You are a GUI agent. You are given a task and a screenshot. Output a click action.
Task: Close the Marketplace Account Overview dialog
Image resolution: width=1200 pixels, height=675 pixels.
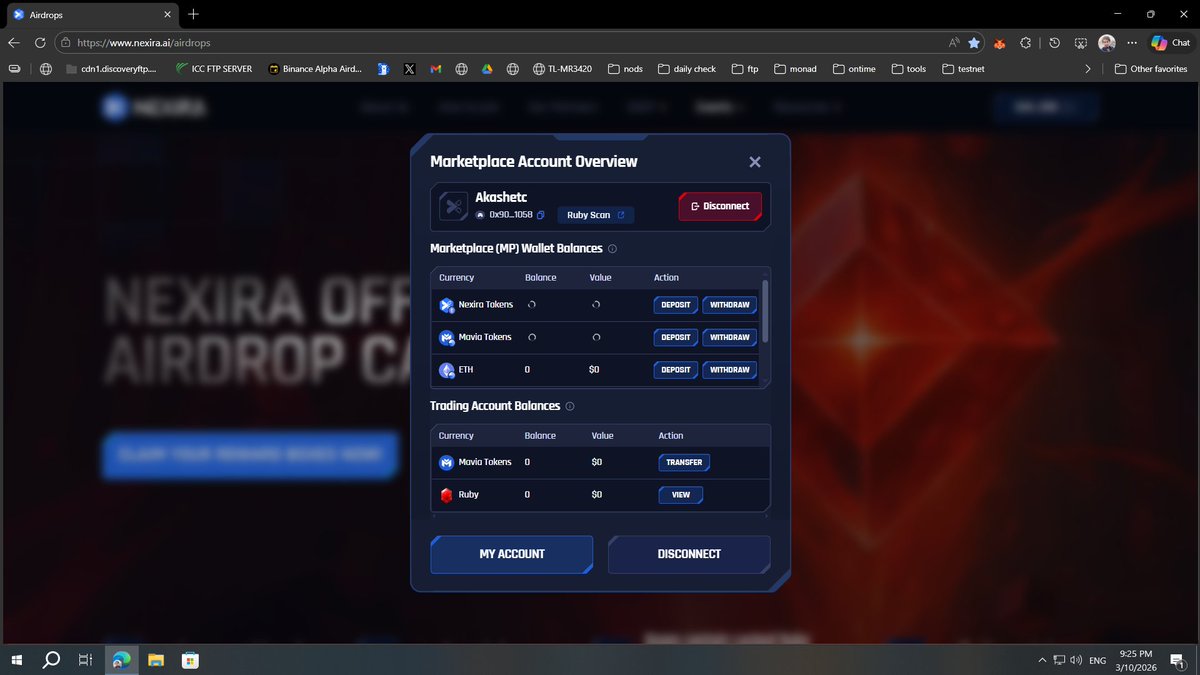[x=755, y=162]
